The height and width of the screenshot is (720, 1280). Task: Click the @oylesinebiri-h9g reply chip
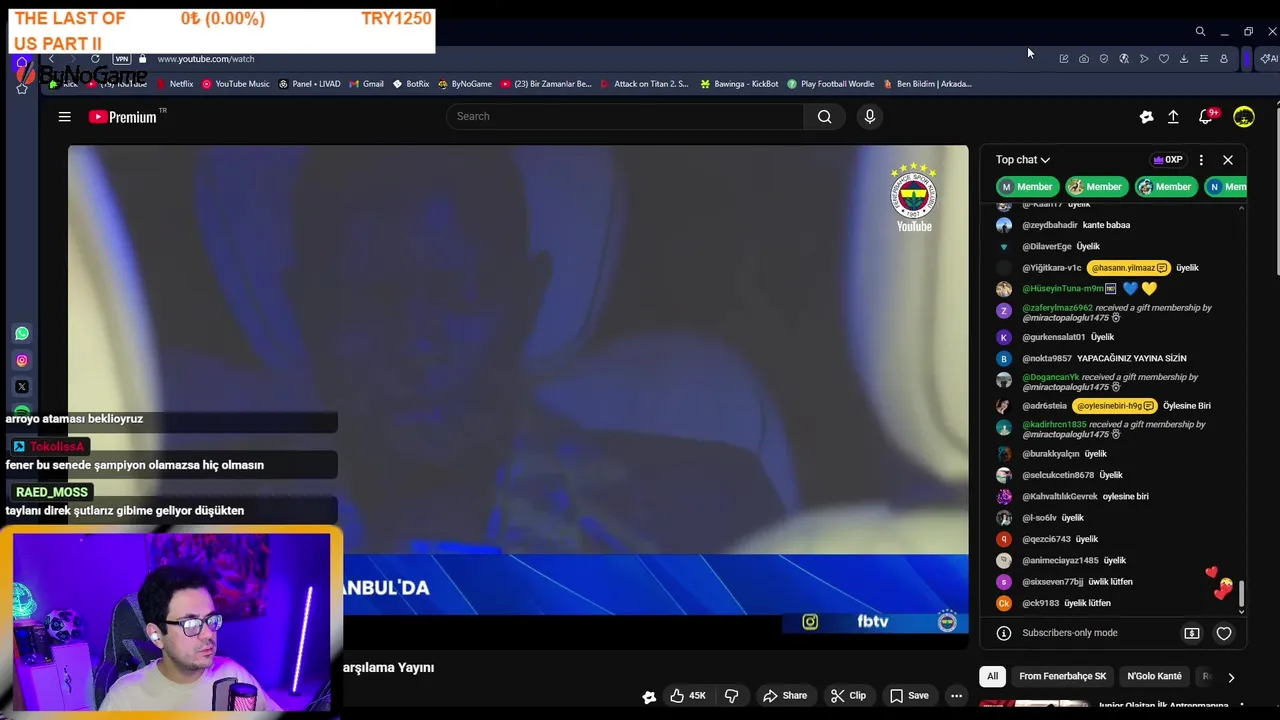click(1115, 406)
